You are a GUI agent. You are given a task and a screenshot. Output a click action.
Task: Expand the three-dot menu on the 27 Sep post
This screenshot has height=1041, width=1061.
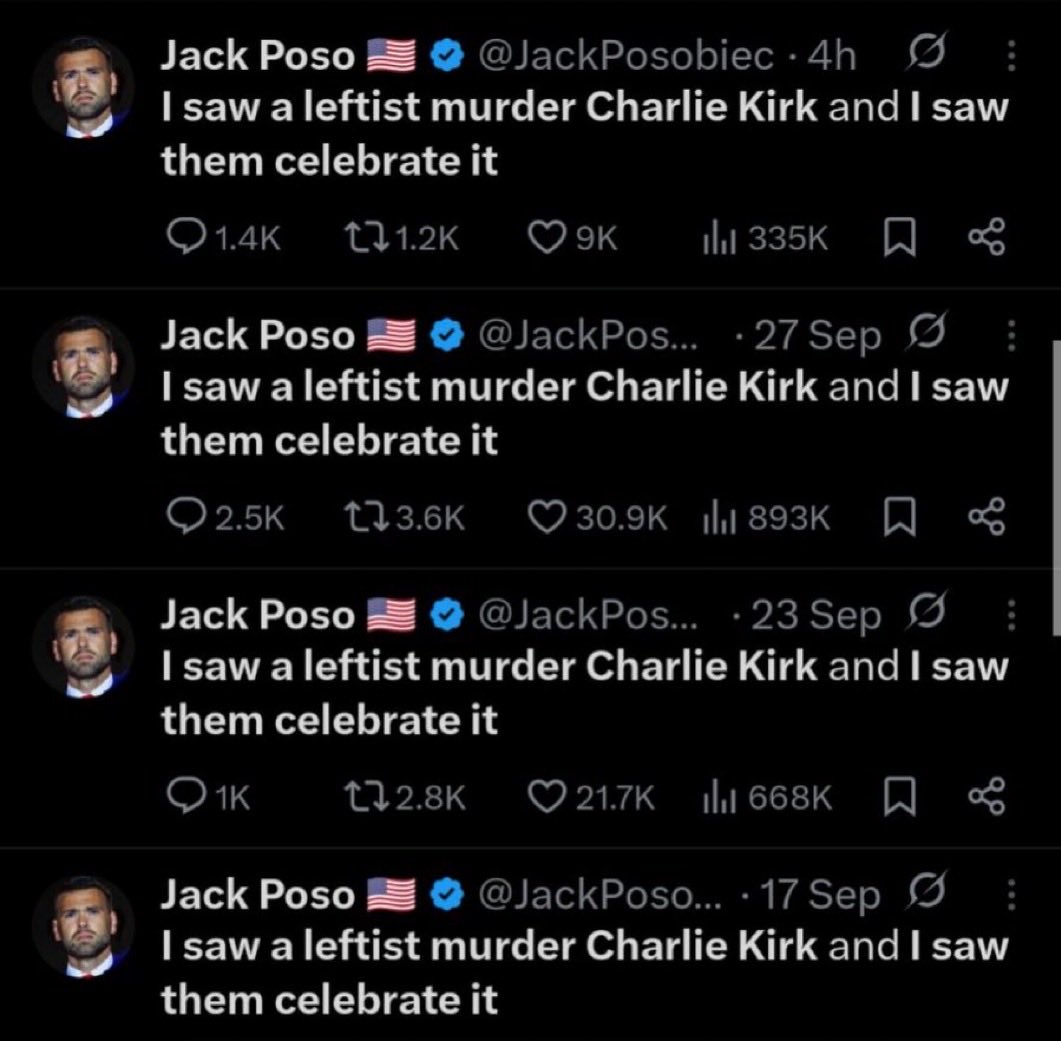1010,337
